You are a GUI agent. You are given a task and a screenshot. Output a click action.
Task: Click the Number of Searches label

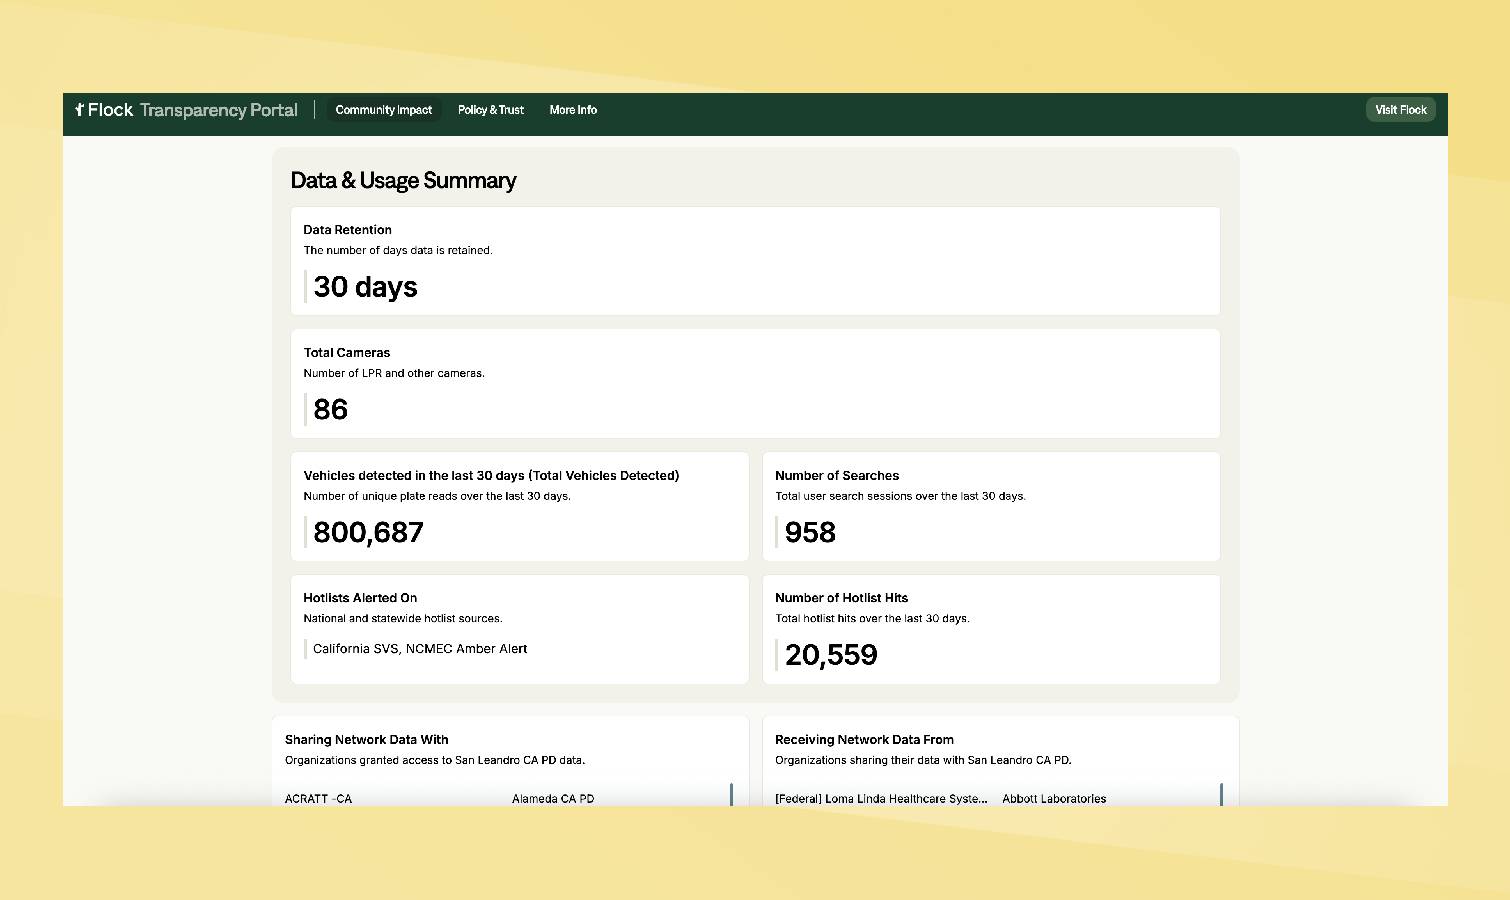(x=837, y=476)
